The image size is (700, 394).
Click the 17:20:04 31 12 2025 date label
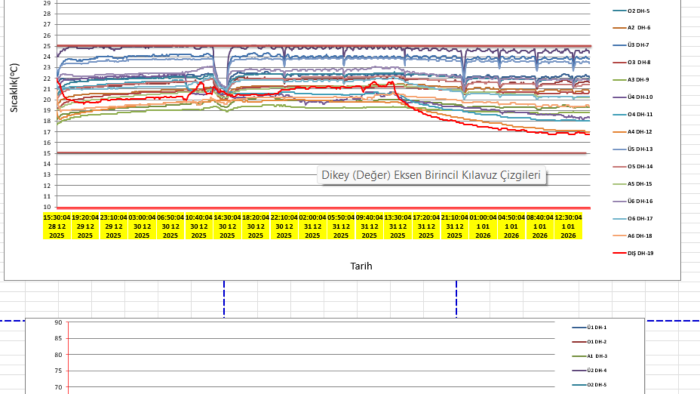[x=426, y=226]
